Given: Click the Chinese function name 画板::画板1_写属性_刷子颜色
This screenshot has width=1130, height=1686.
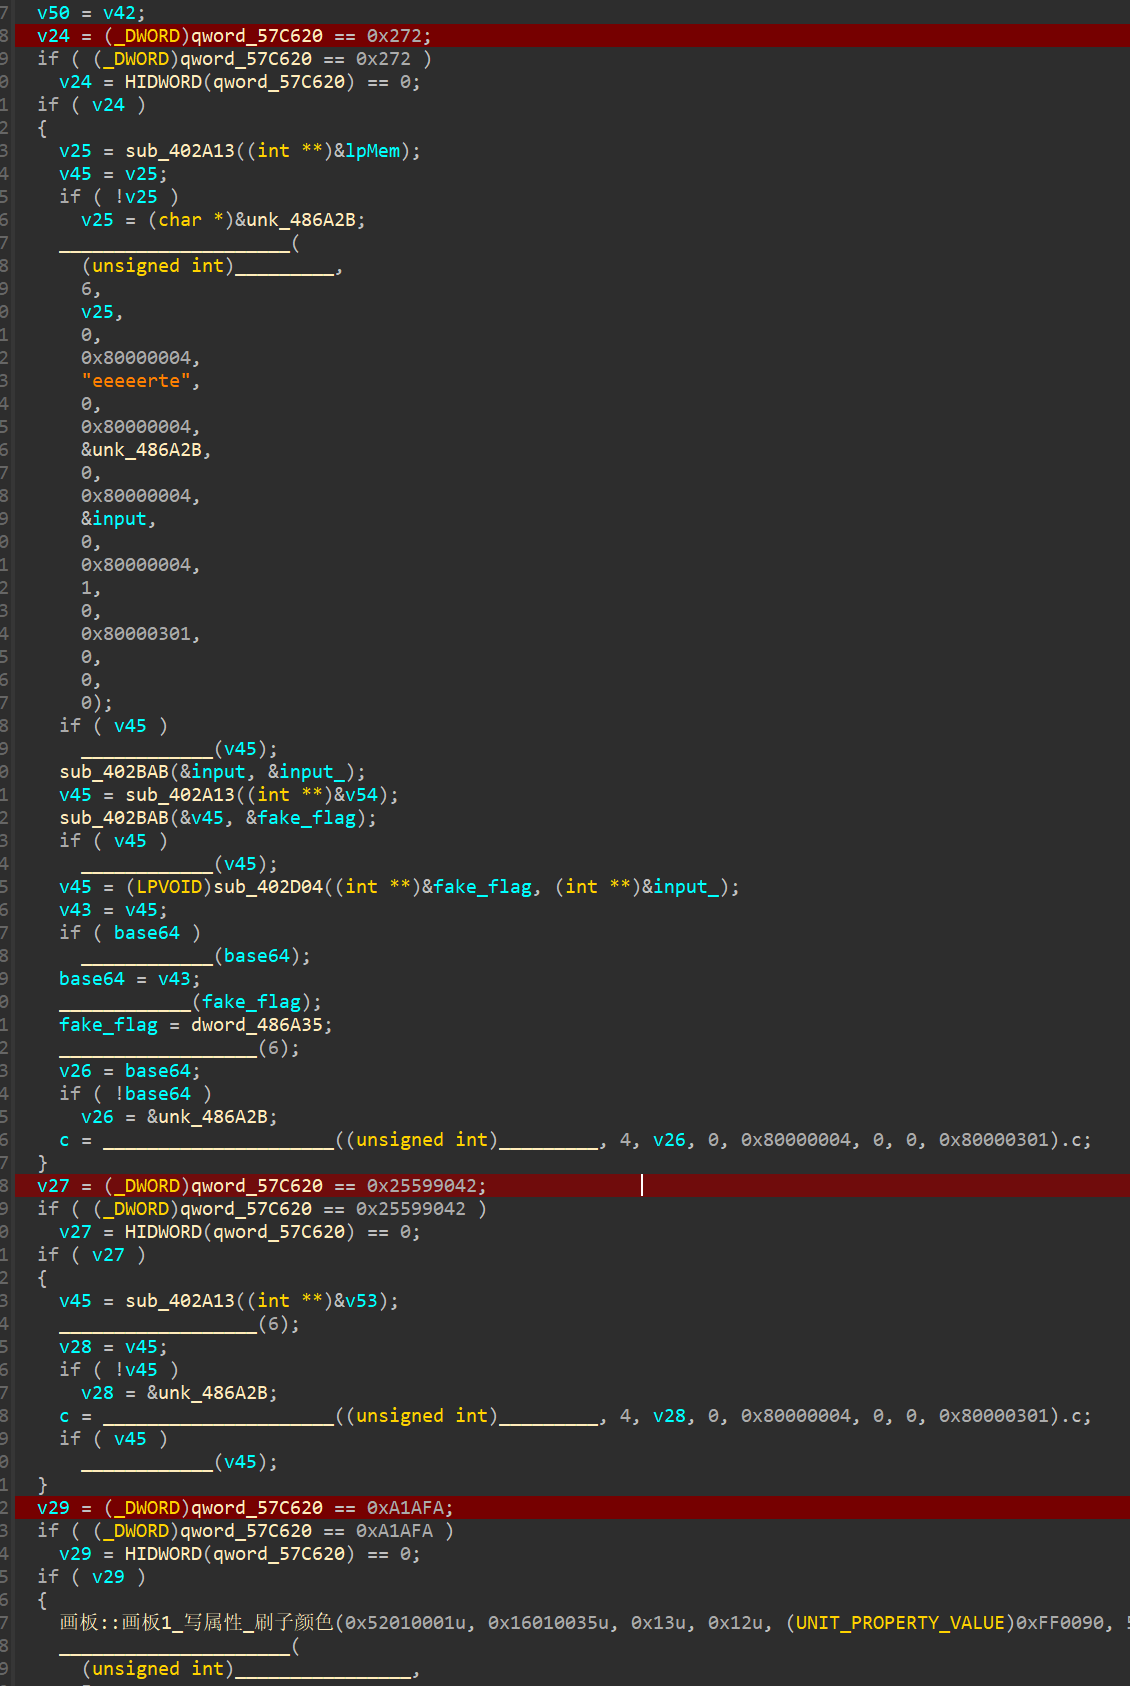Looking at the screenshot, I should click(196, 1623).
